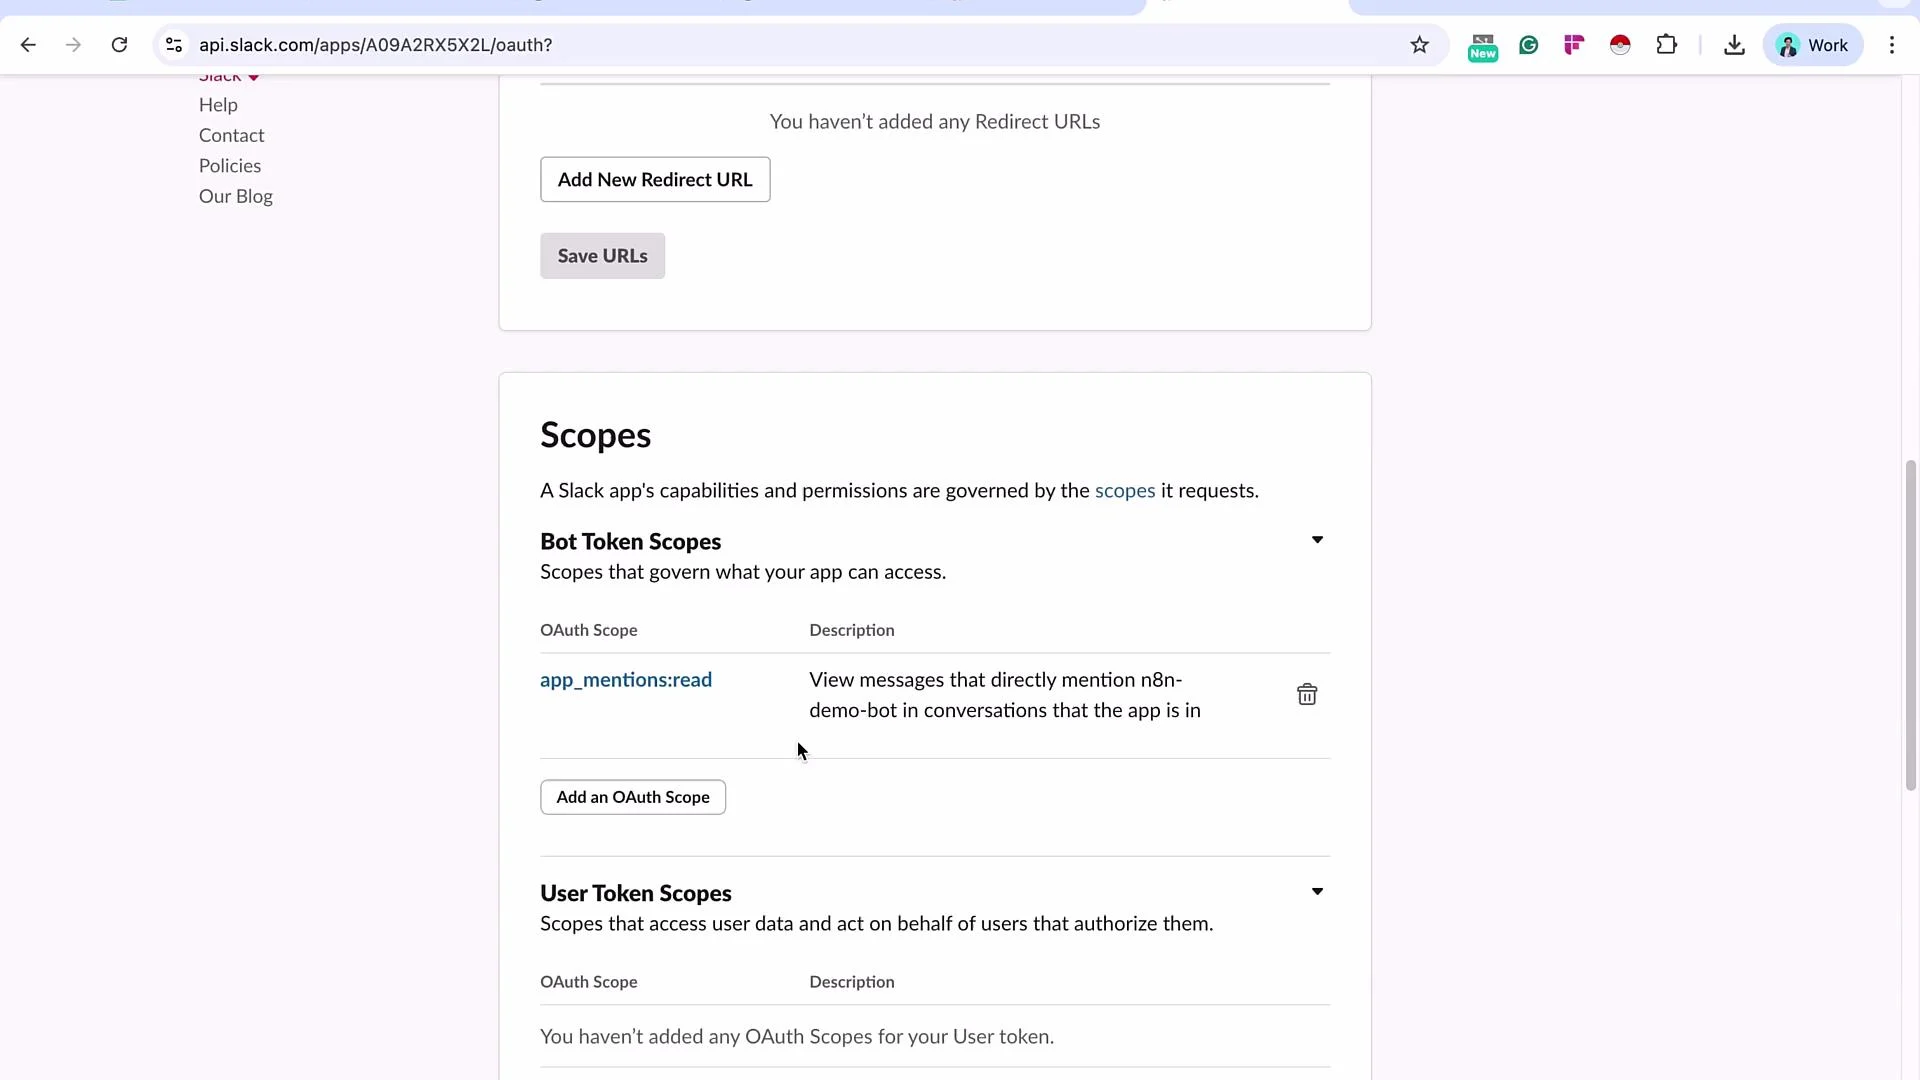Delete the app_mentions:read scope with trash icon

[1306, 694]
